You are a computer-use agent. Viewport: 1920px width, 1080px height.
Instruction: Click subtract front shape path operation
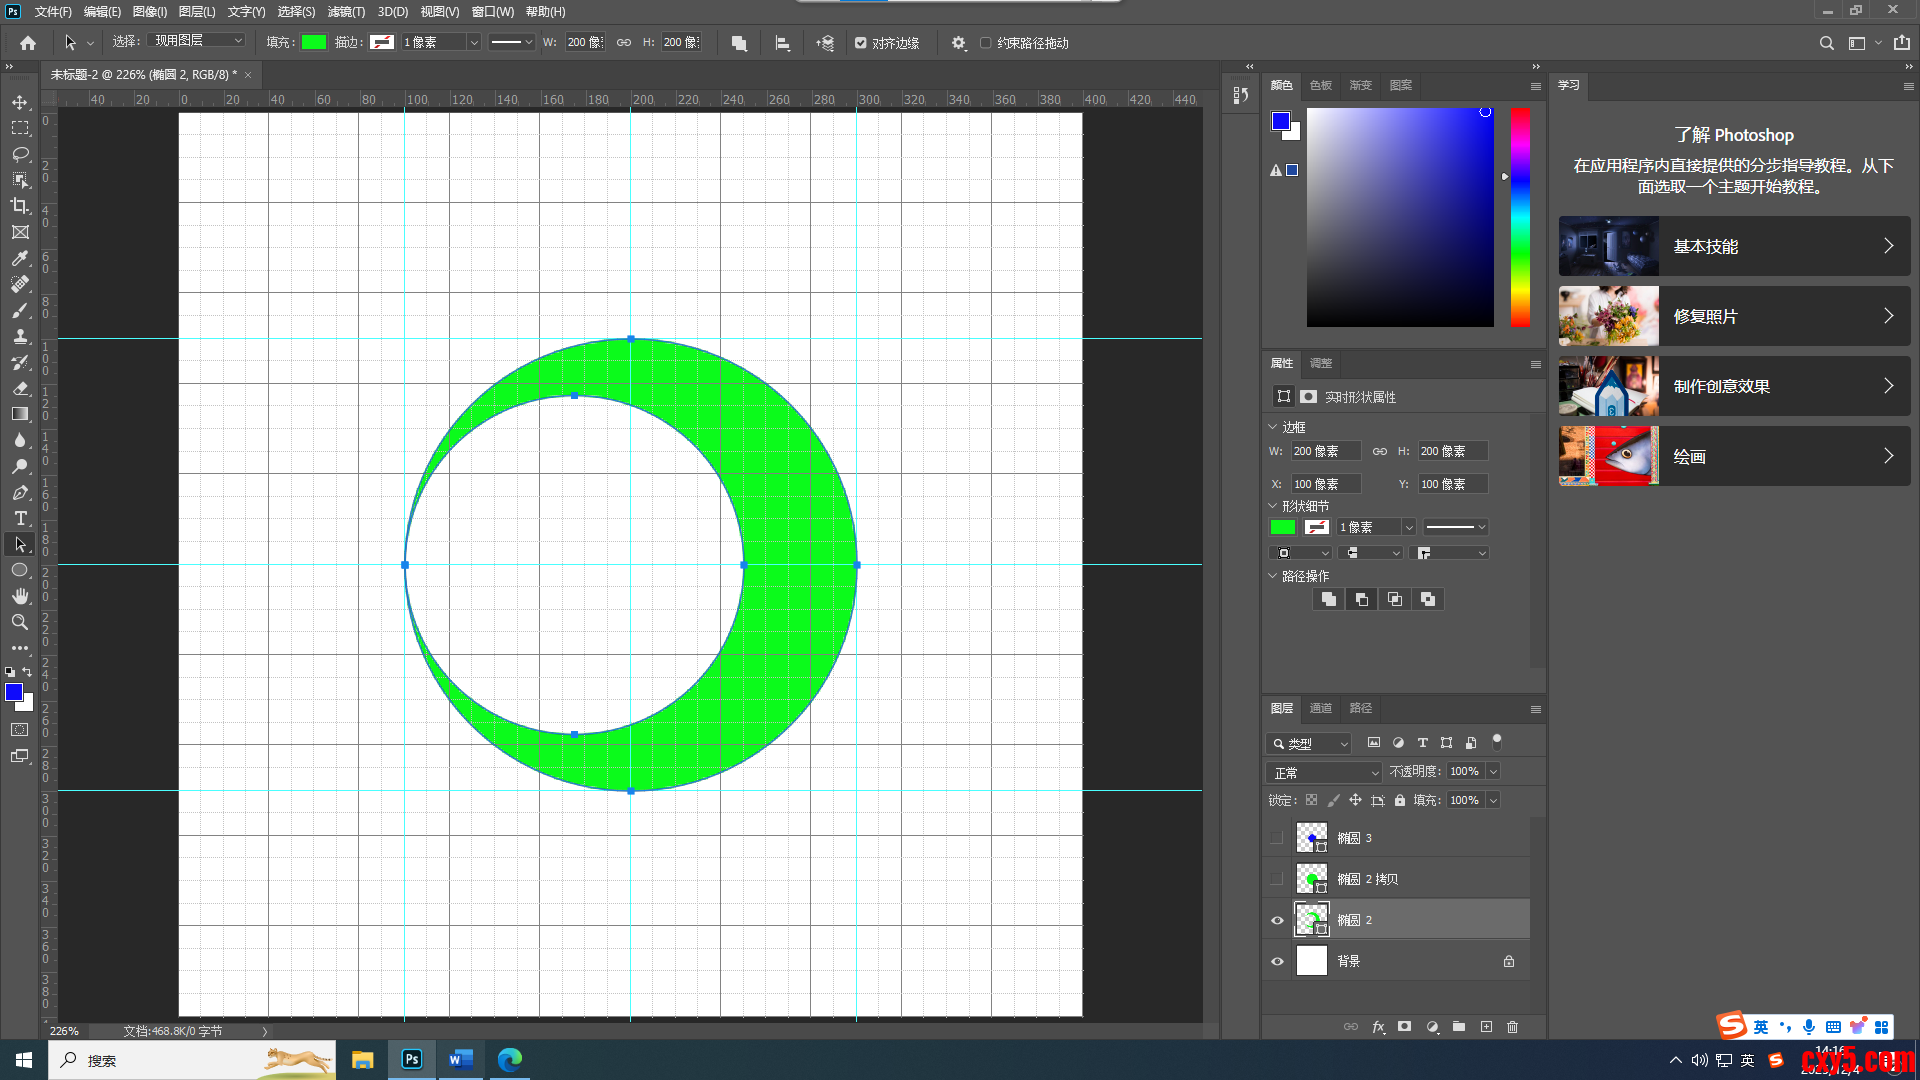click(1361, 599)
